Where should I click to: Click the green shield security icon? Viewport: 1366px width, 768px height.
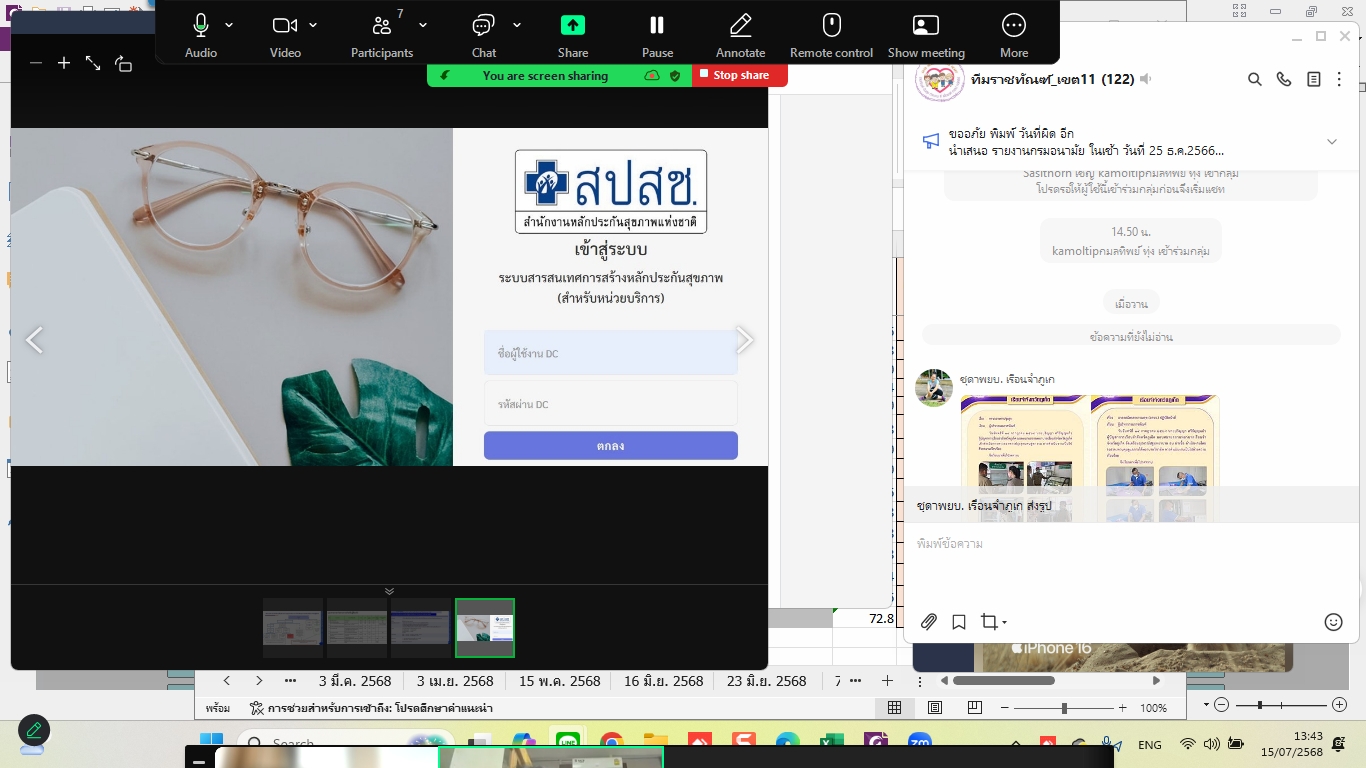[x=675, y=75]
